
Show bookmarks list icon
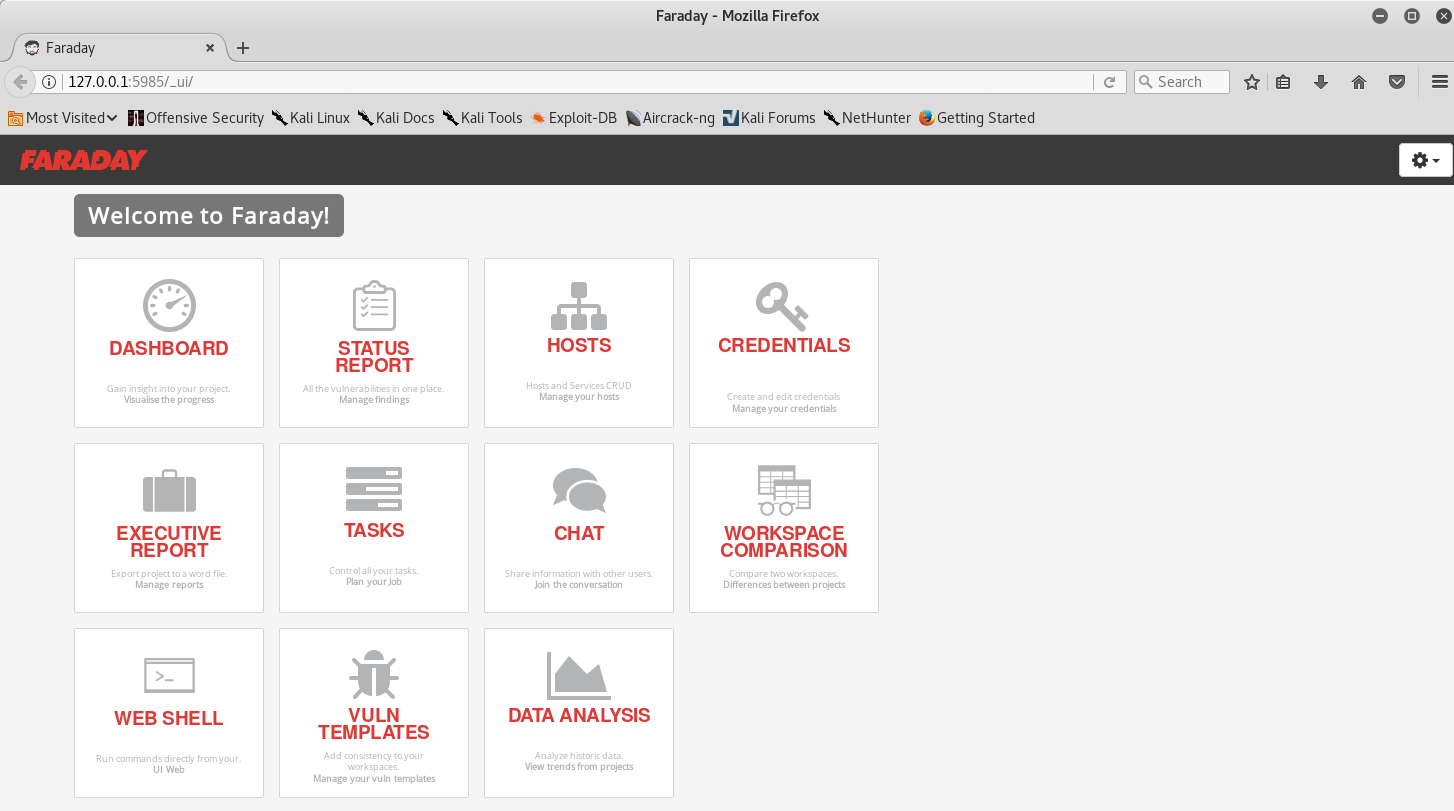click(x=1284, y=82)
